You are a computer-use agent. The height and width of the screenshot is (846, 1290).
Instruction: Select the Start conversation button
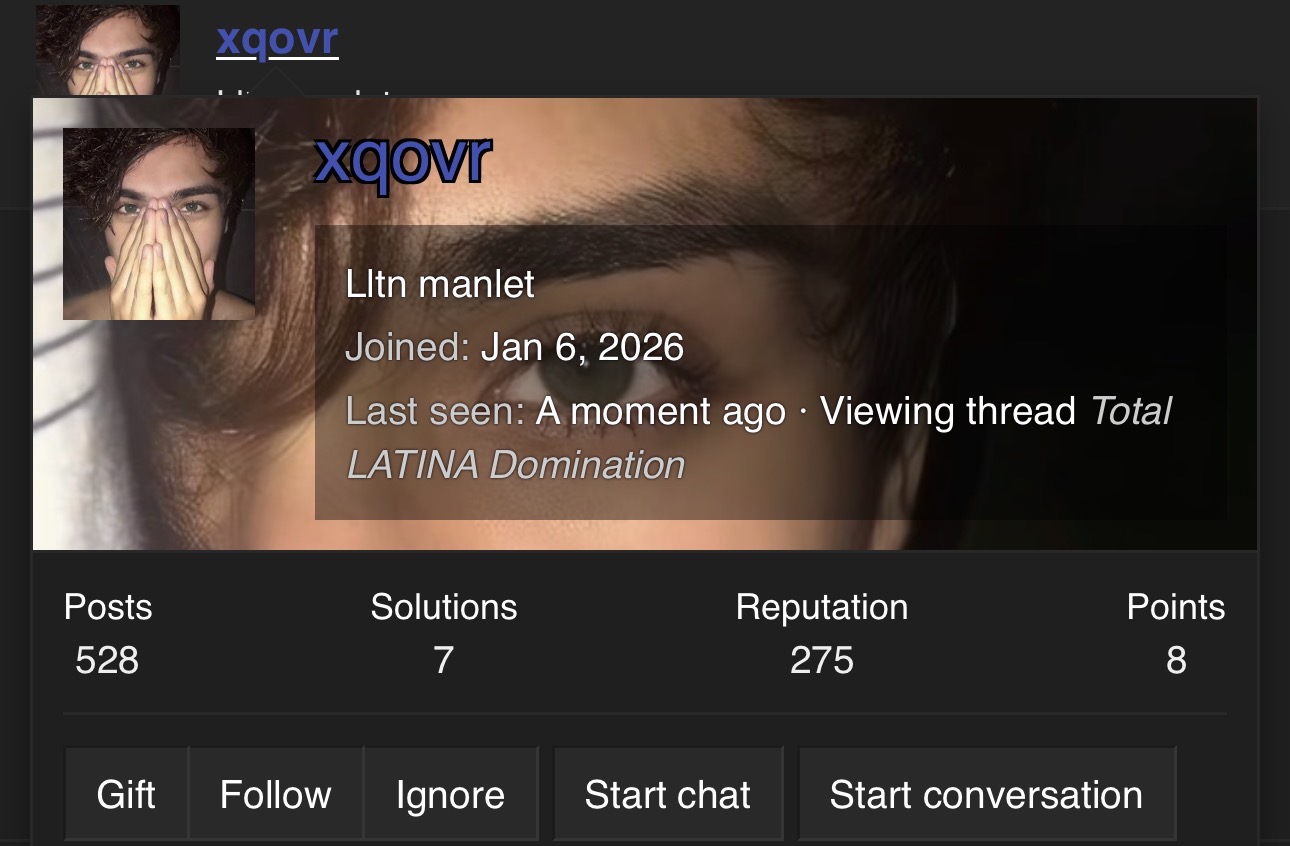[x=986, y=794]
